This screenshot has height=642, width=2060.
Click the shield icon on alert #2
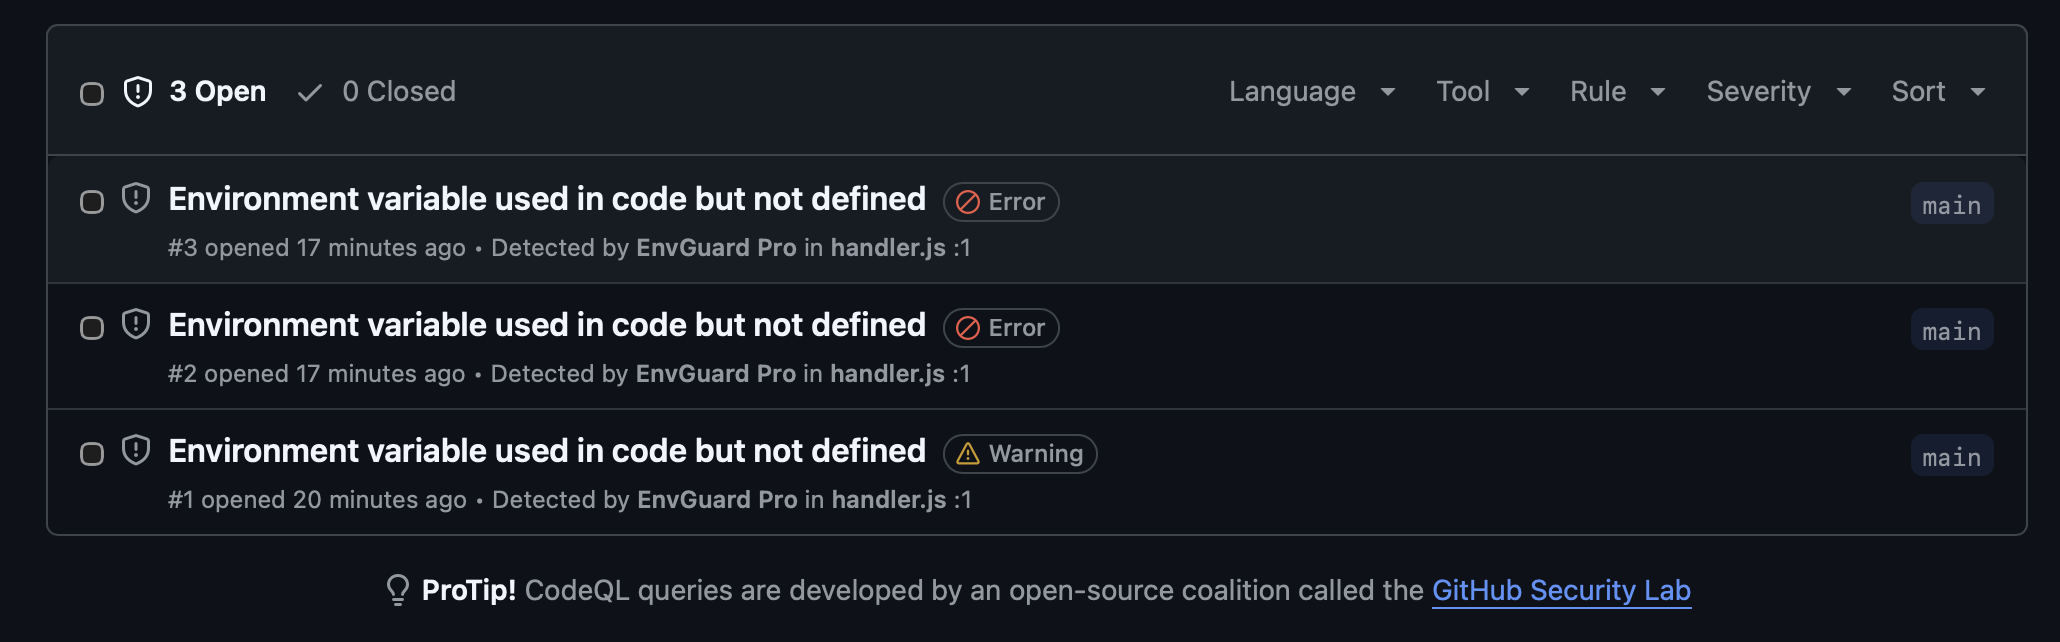135,325
